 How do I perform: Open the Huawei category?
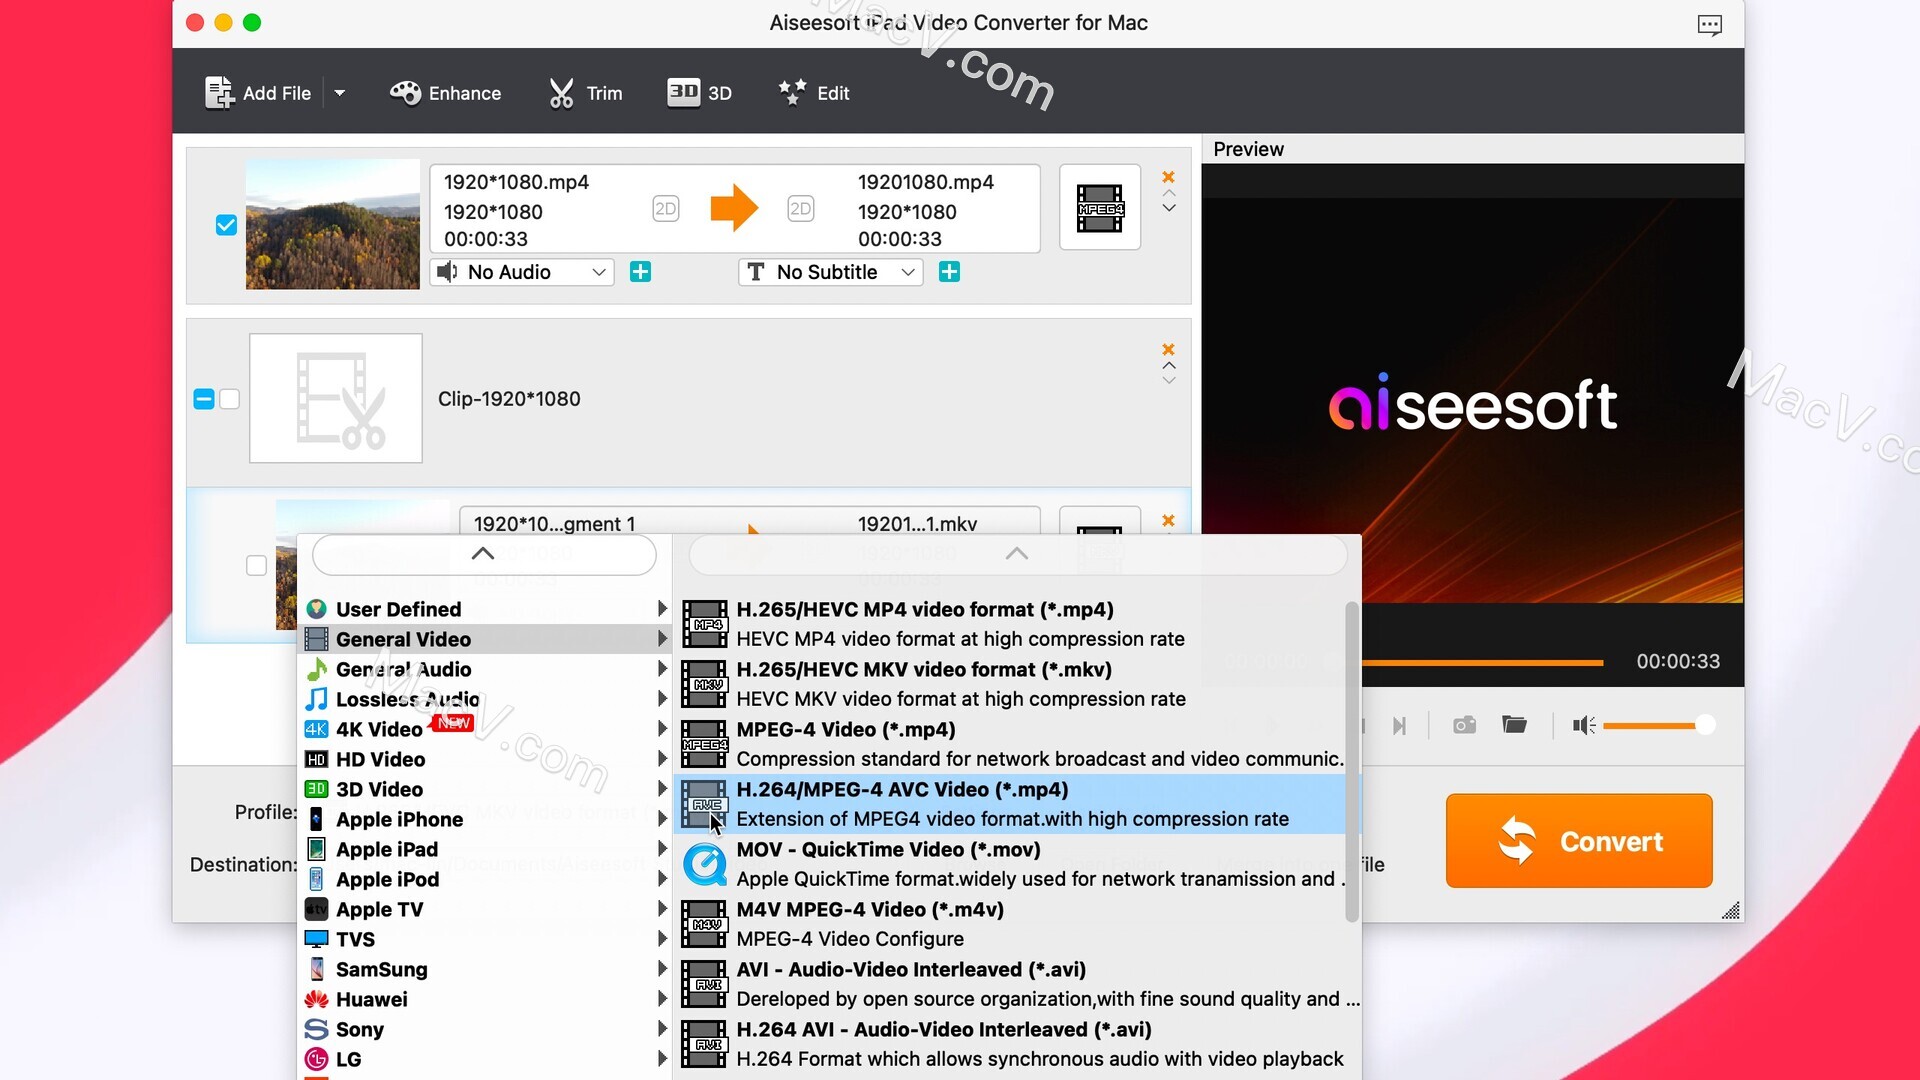coord(485,999)
